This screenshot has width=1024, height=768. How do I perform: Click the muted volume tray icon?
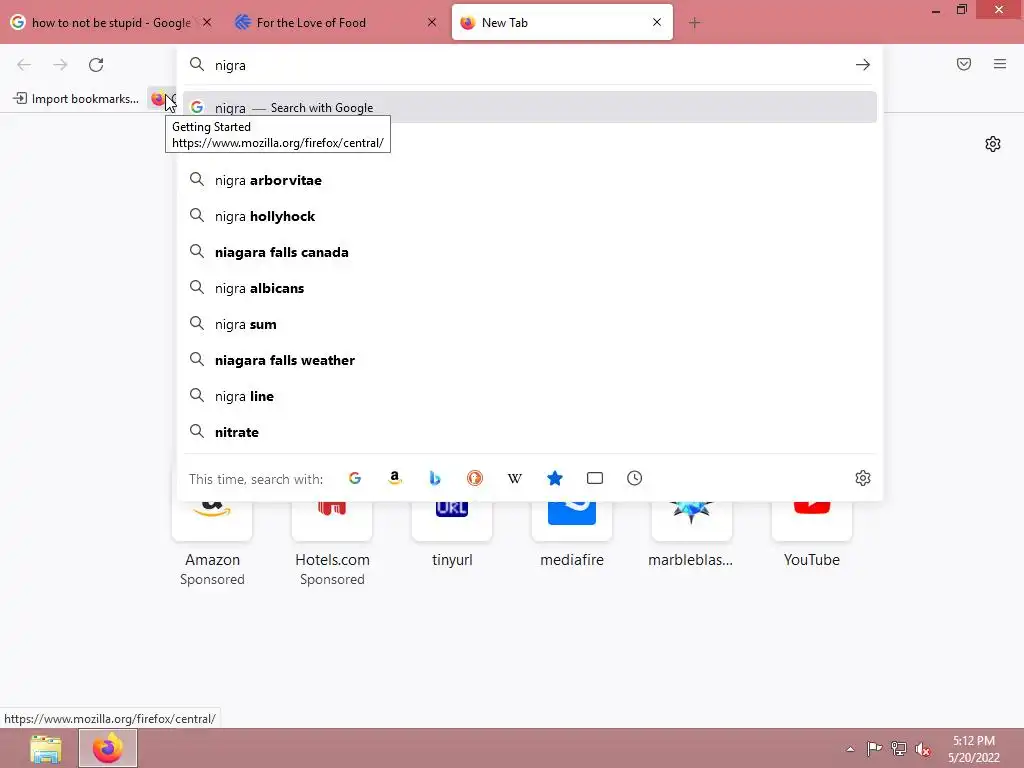coord(923,749)
